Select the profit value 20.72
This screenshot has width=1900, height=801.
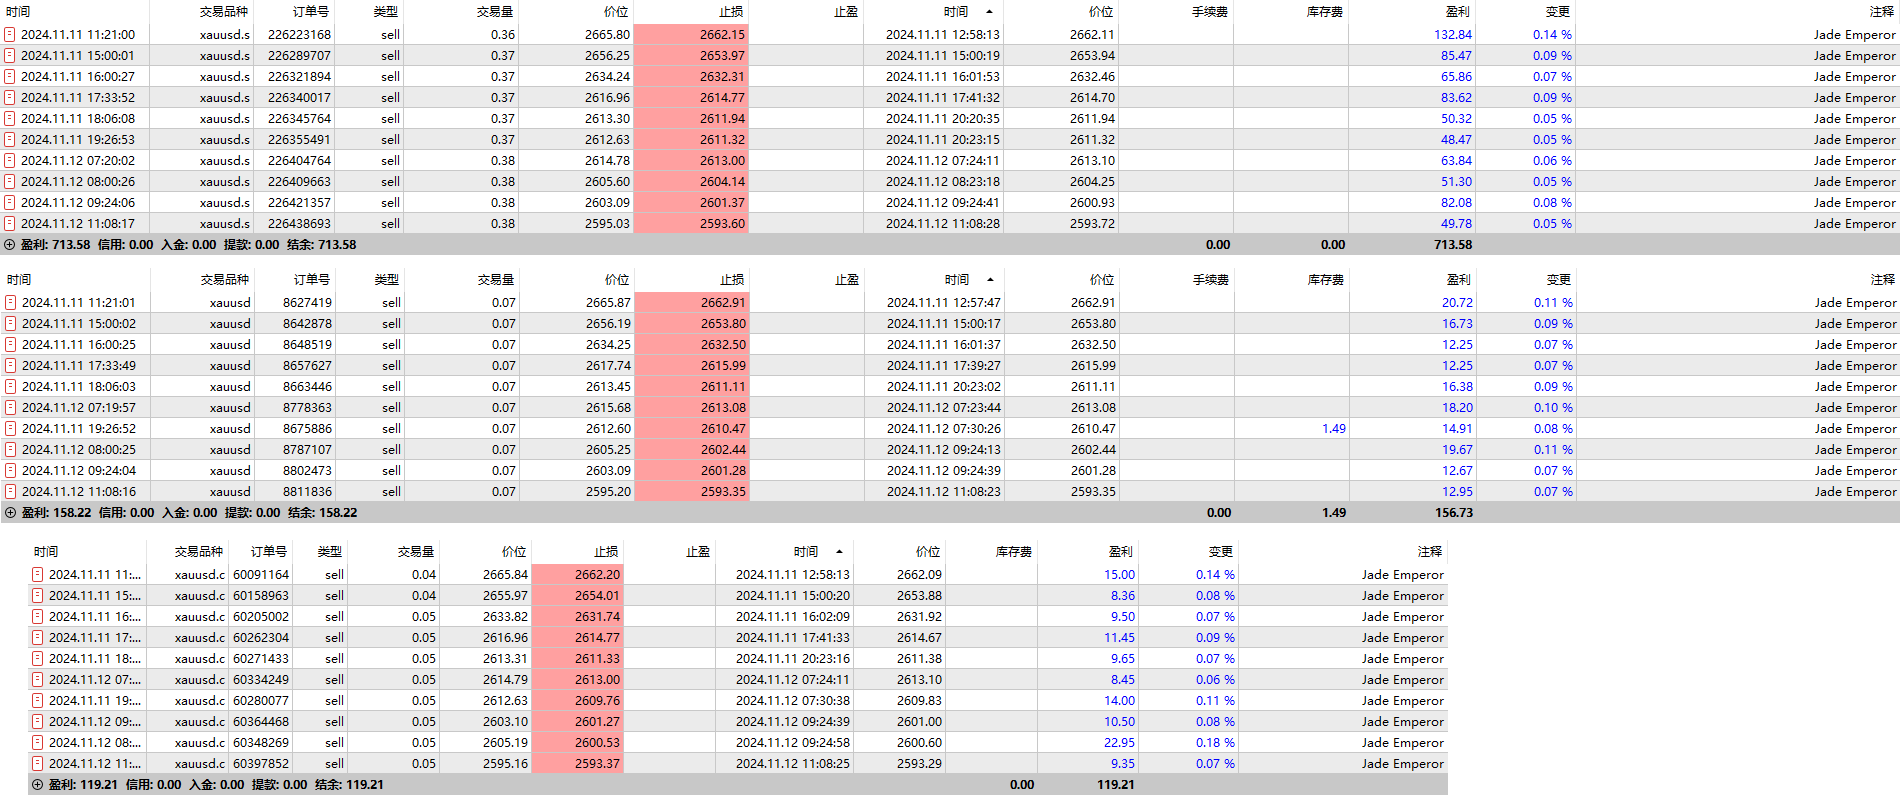click(x=1457, y=302)
